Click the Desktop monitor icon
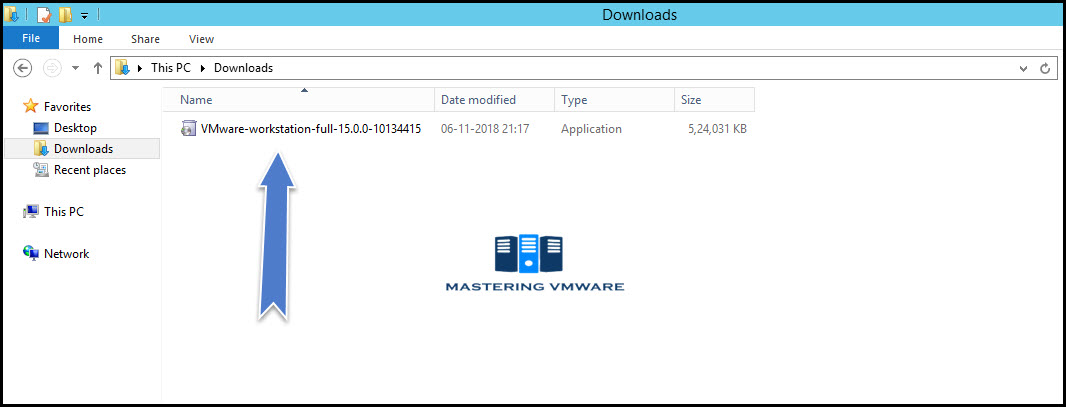1066x407 pixels. (x=41, y=128)
